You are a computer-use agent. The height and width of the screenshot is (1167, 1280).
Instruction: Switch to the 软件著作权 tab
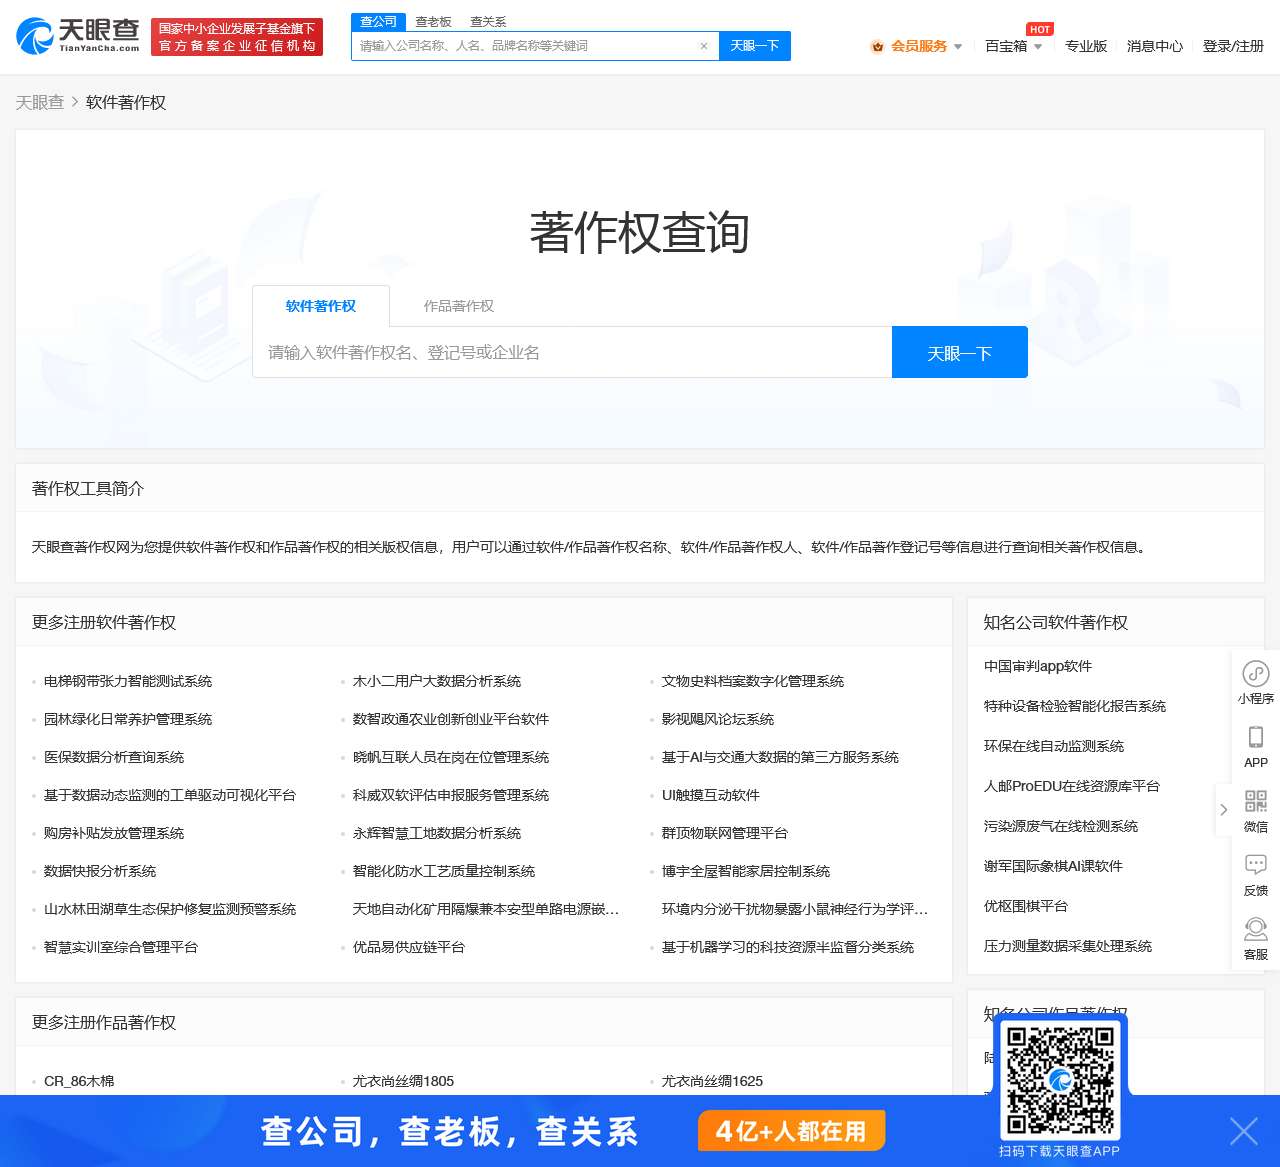tap(320, 306)
